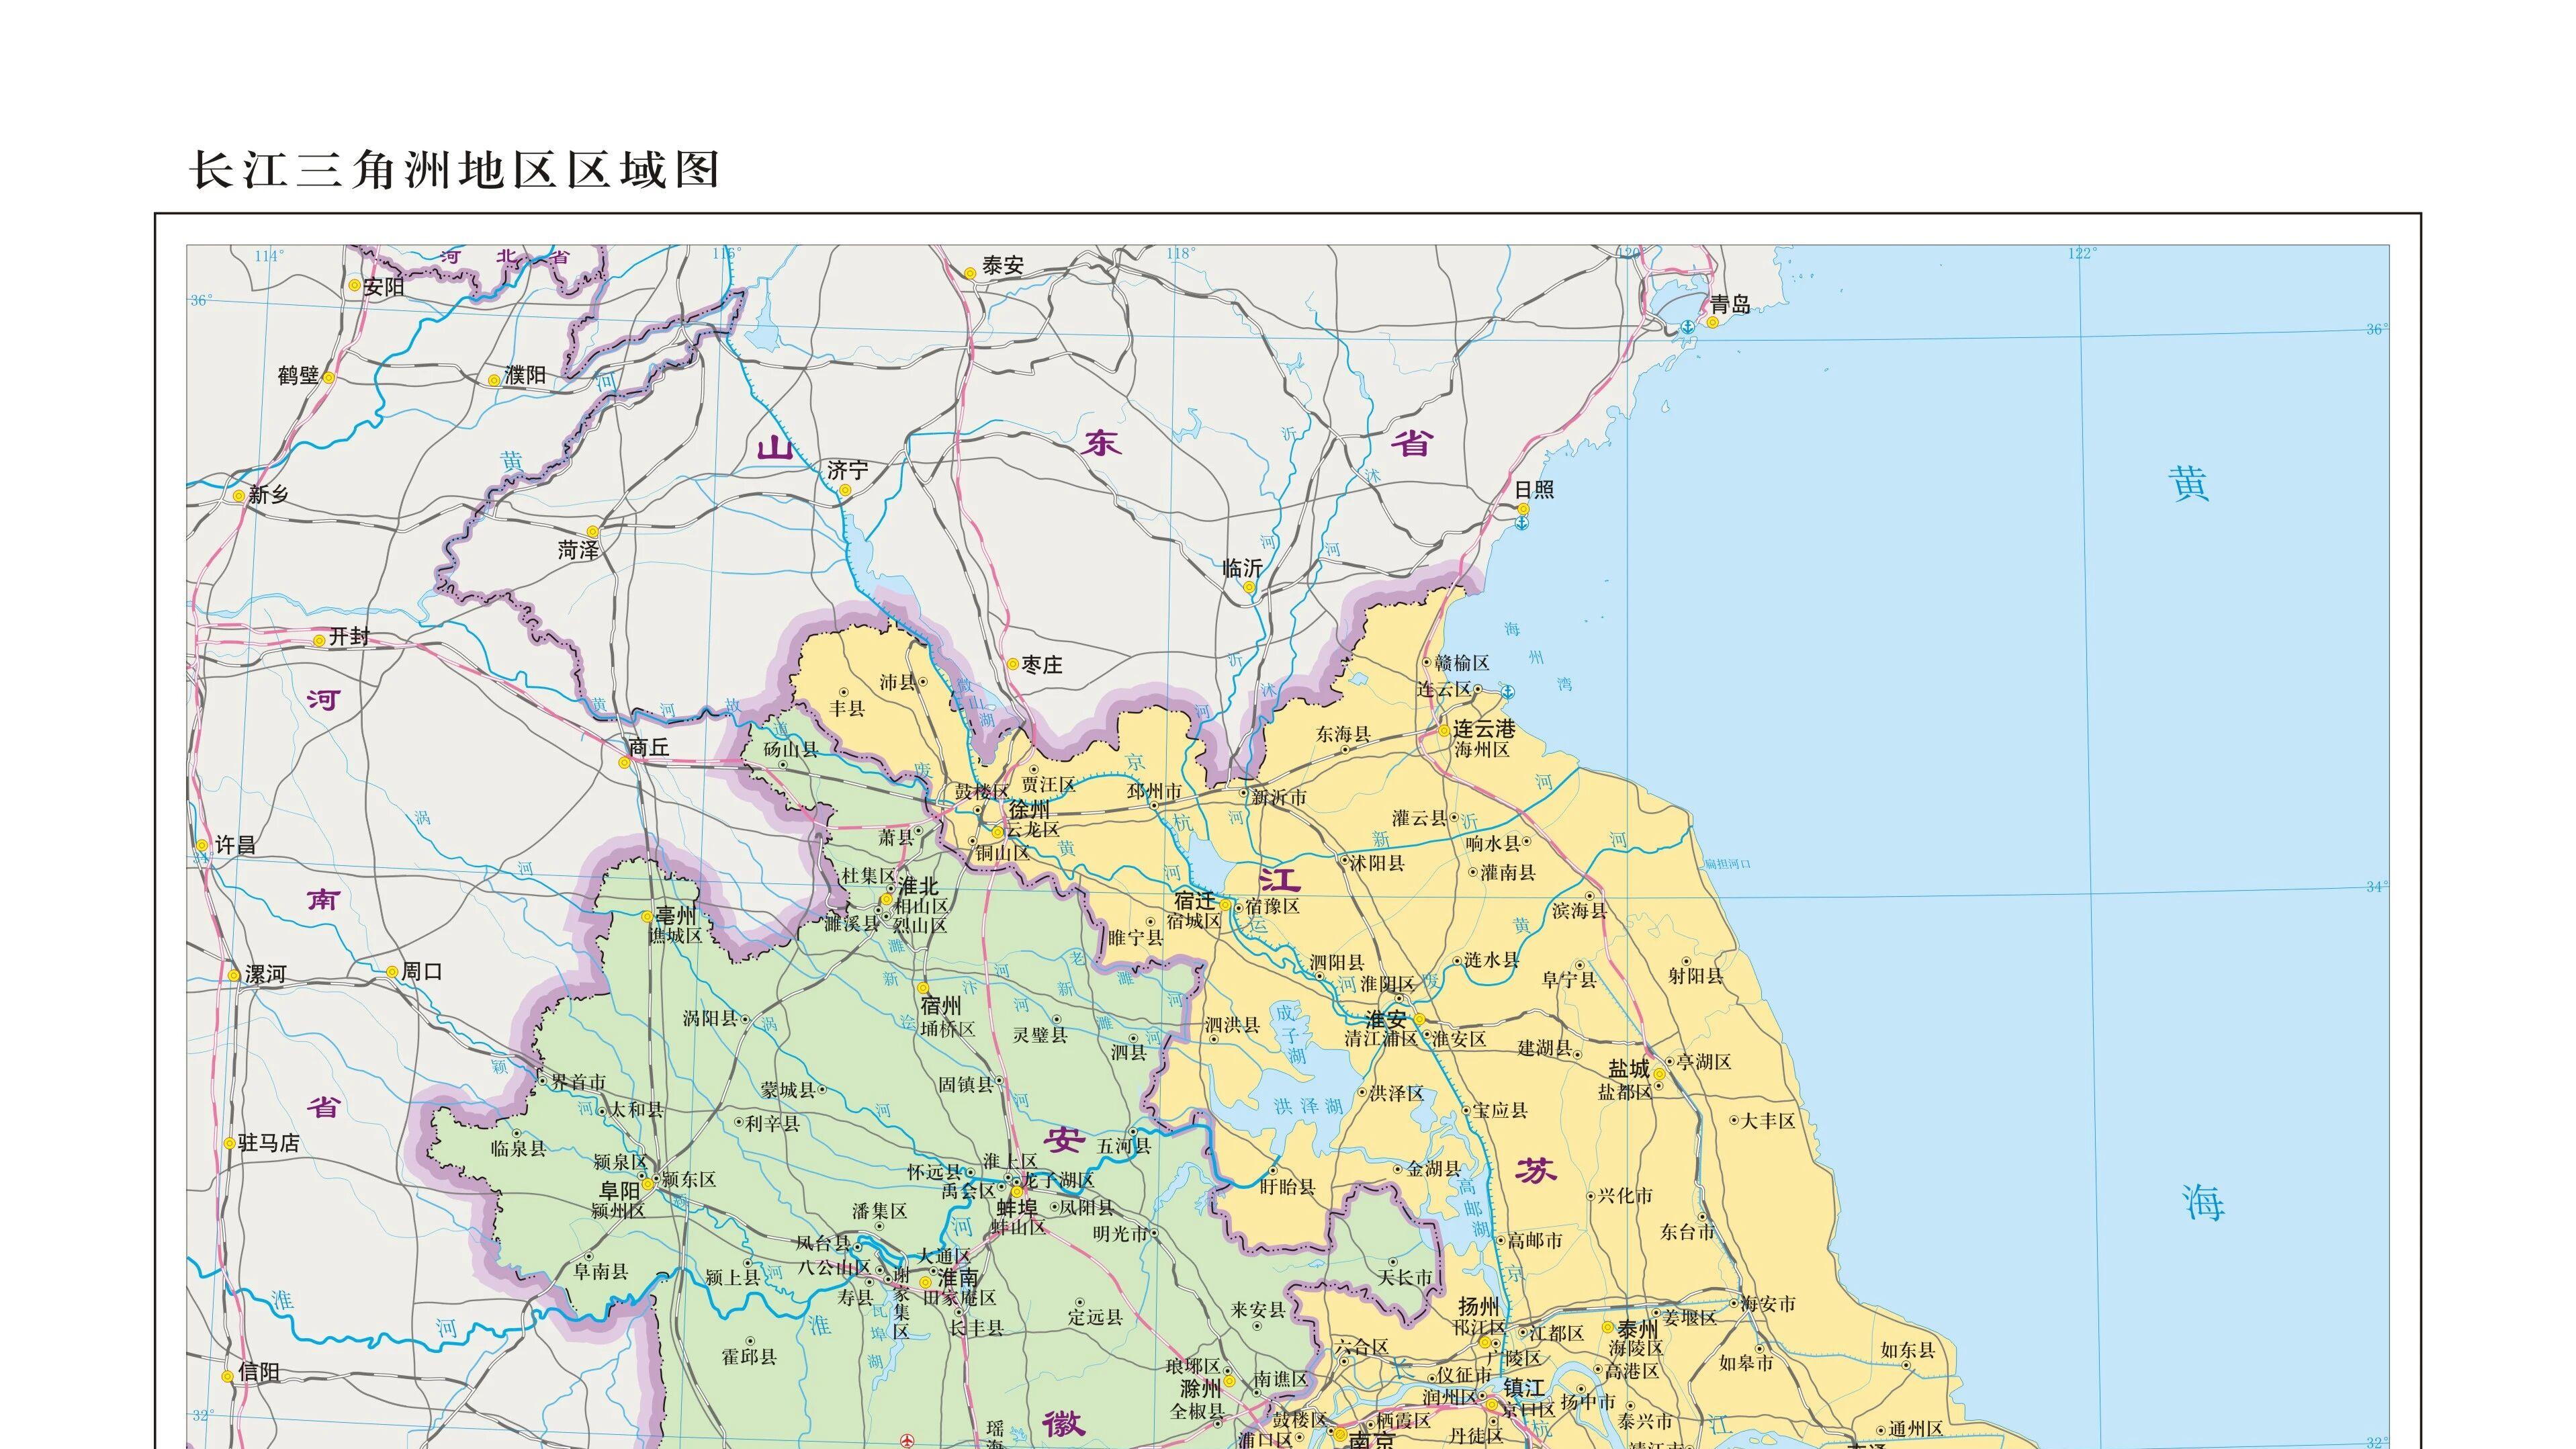2576x1449 pixels.
Task: Click the anchor port icon near 连云区
Action: click(x=1508, y=692)
